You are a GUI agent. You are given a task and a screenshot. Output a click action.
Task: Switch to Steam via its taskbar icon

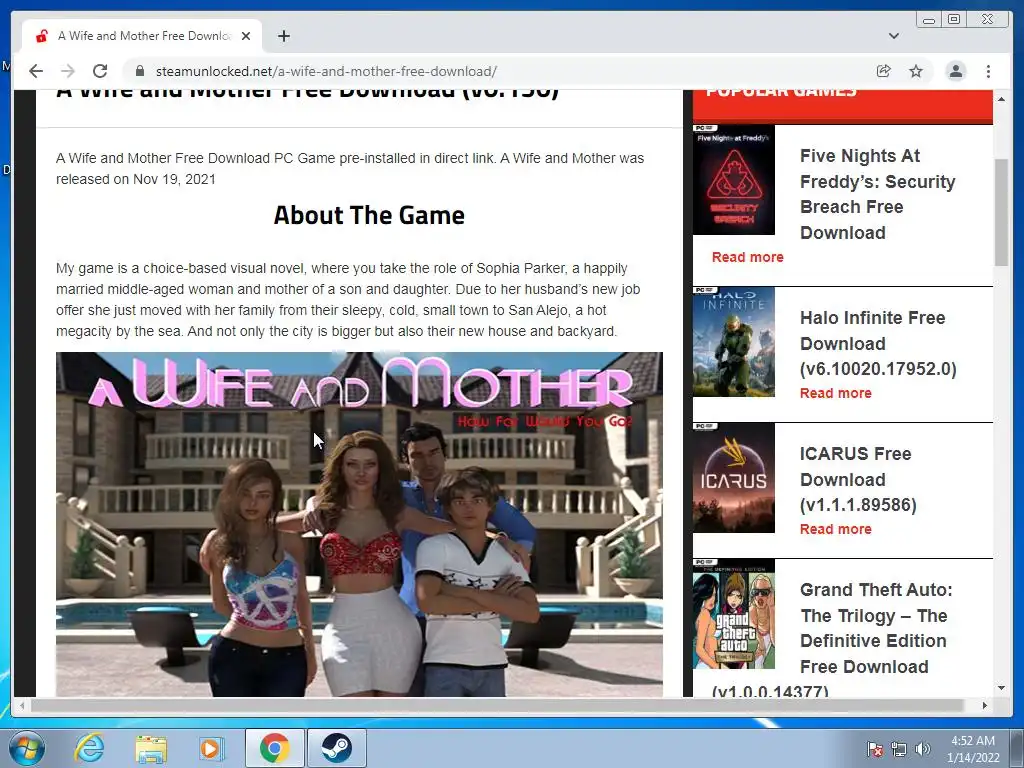(x=336, y=748)
